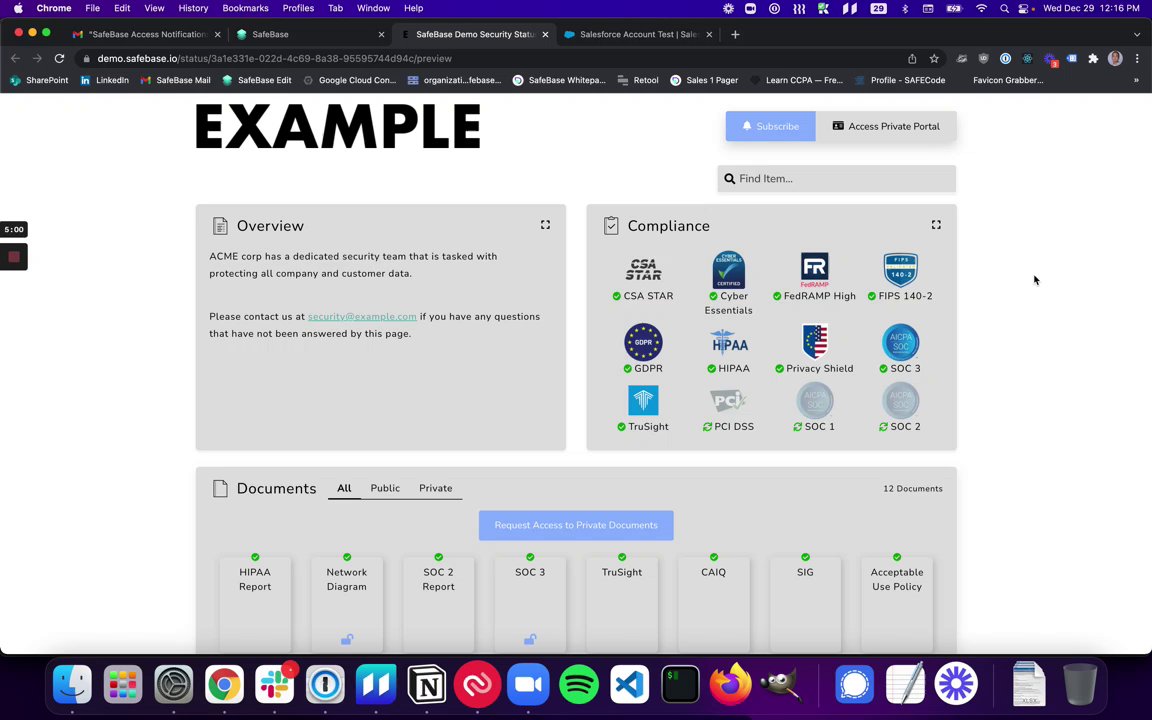Screen dimensions: 1152x720
Task: Select the PCI DSS logo
Action: coord(728,400)
